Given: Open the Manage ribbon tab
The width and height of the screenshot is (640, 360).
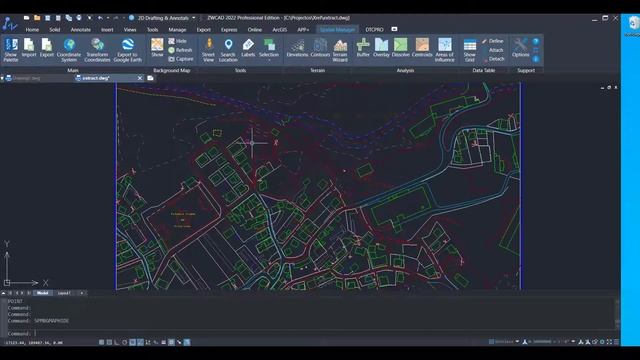Looking at the screenshot, I should 177,30.
